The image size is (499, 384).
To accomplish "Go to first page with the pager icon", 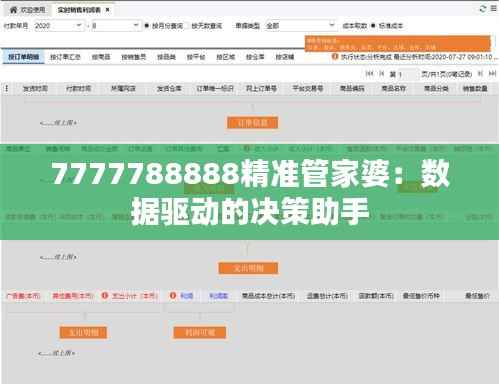I will click(369, 74).
